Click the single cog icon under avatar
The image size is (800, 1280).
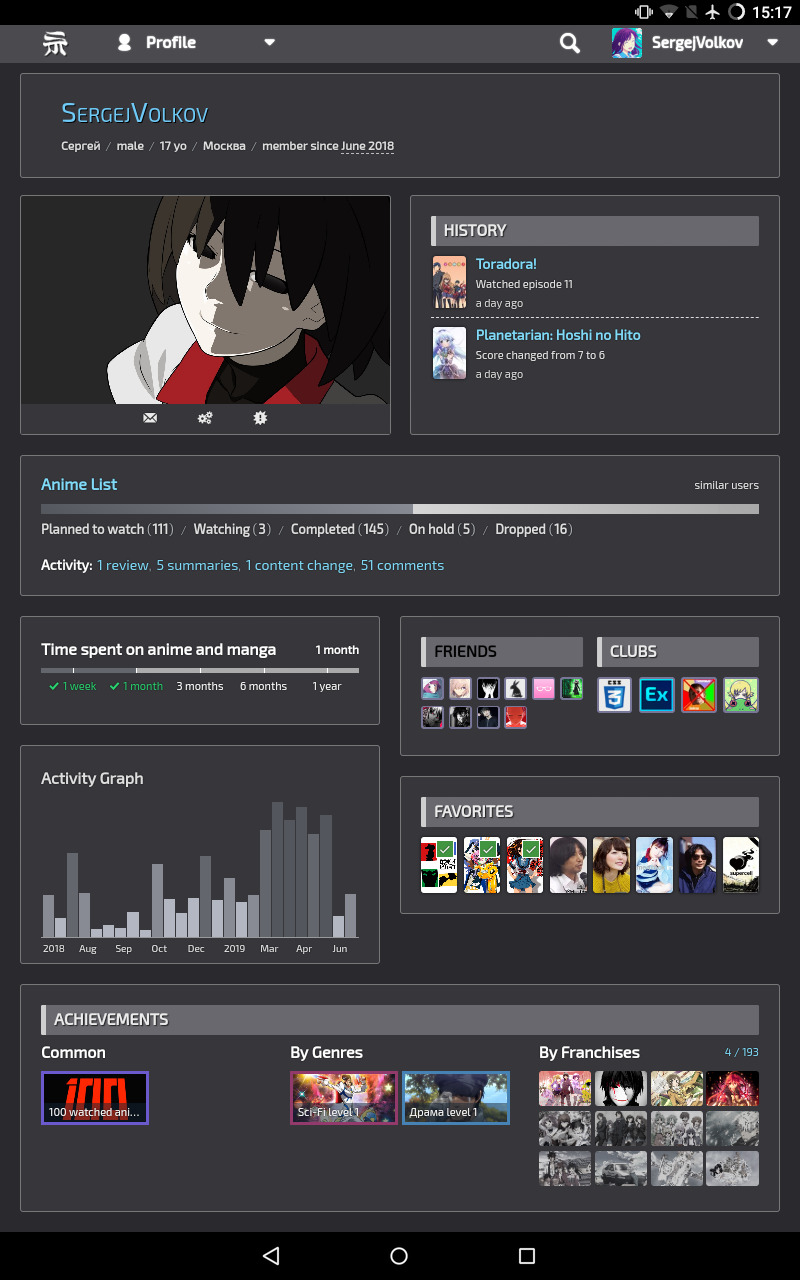[x=260, y=418]
